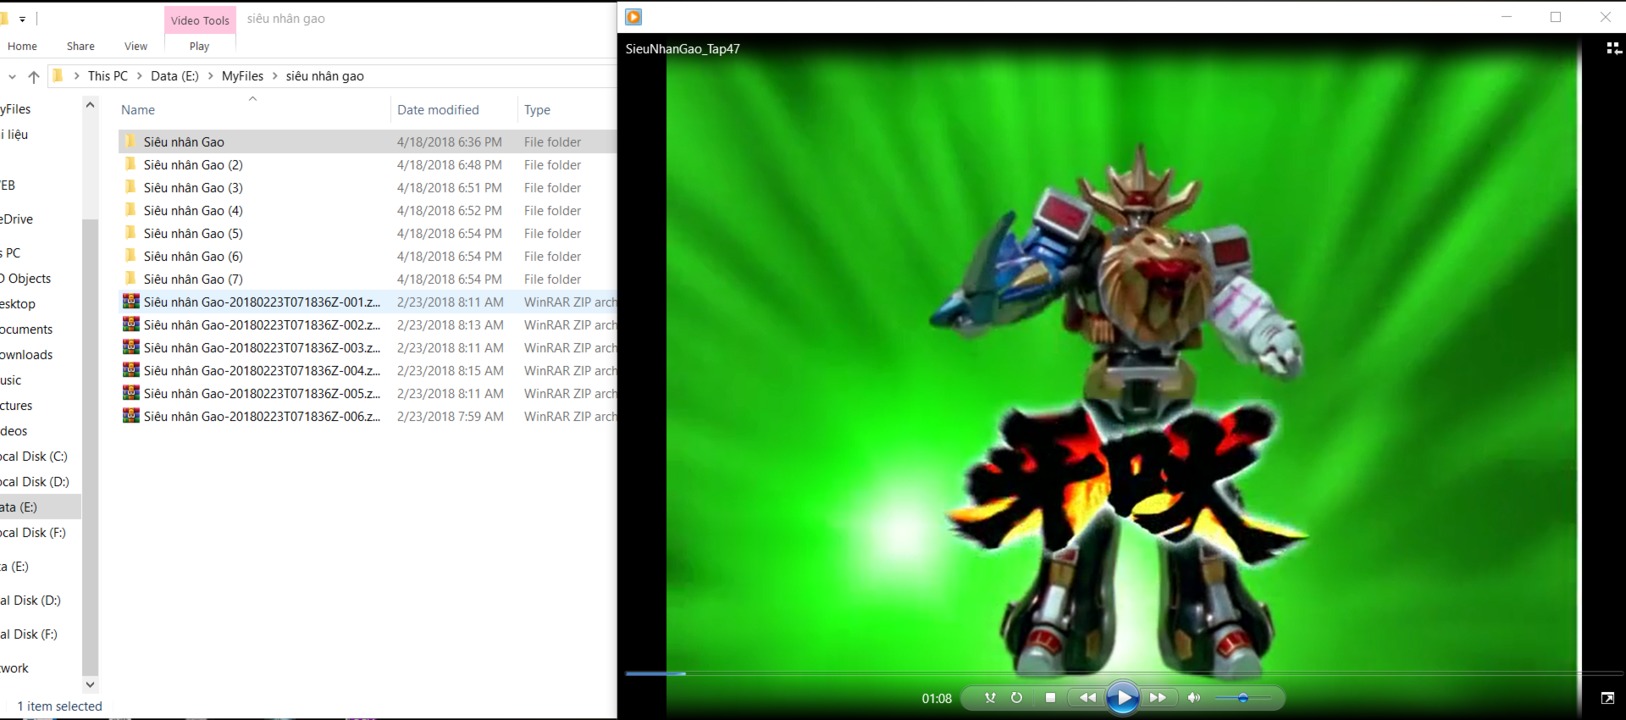Click the Video Tools contextual tab
1626x720 pixels.
pos(200,20)
